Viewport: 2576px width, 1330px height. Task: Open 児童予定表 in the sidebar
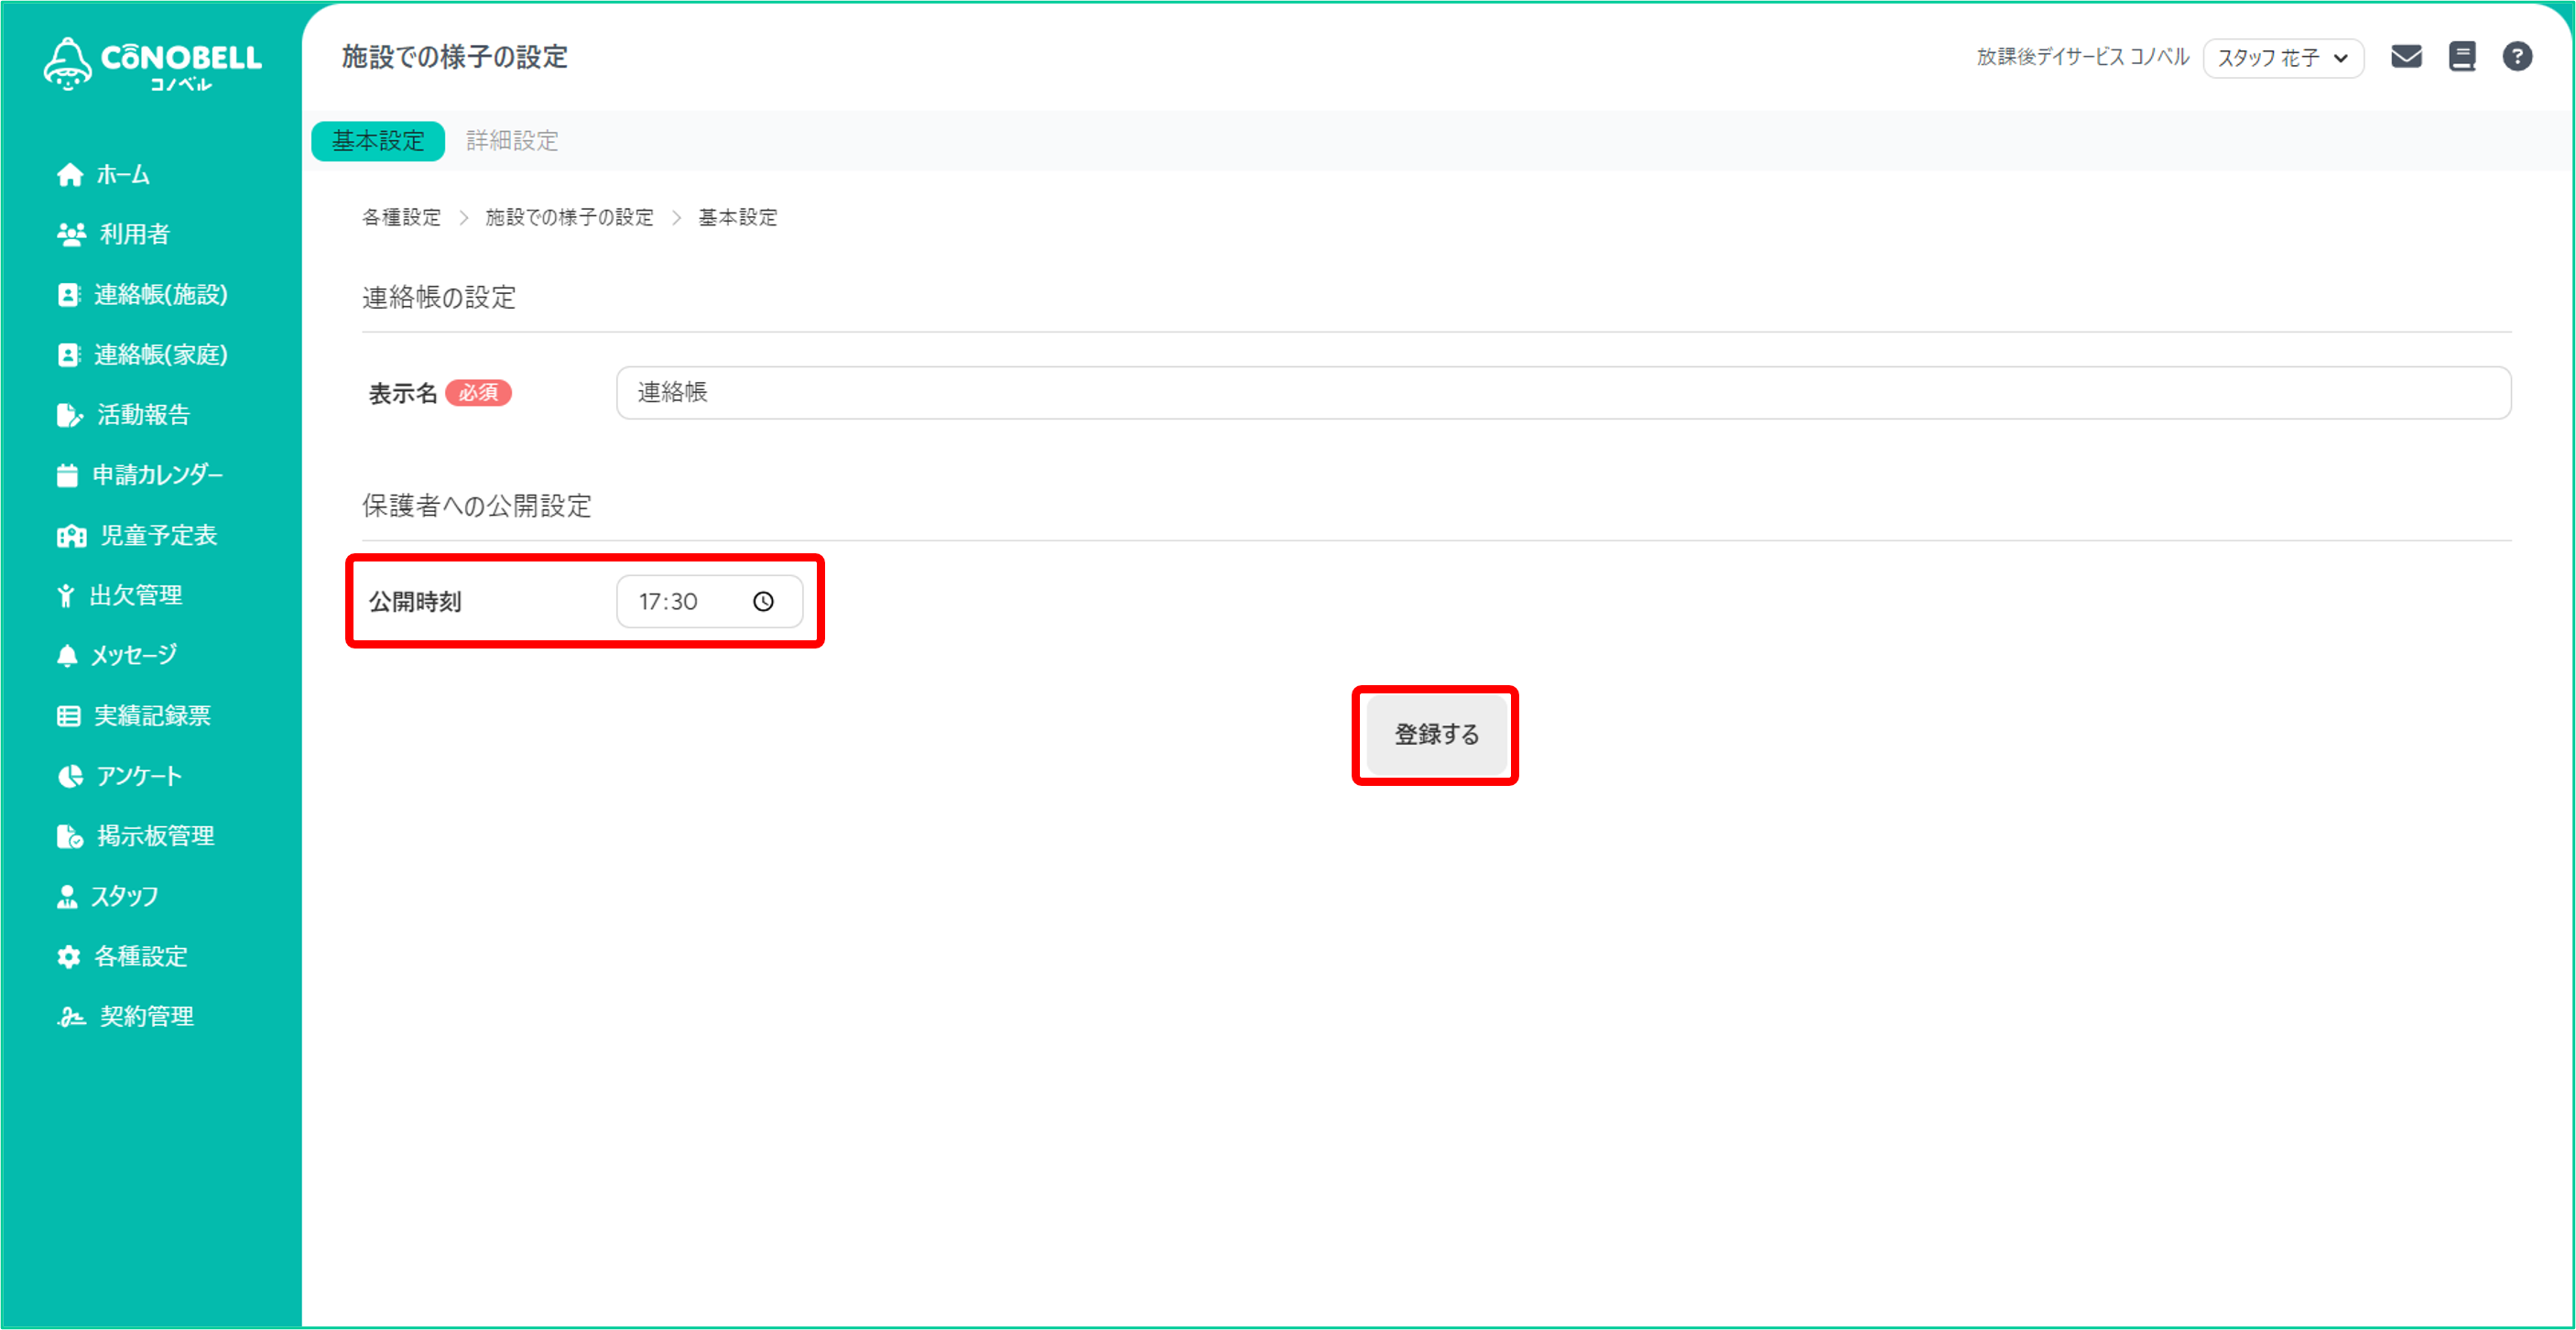pyautogui.click(x=158, y=536)
